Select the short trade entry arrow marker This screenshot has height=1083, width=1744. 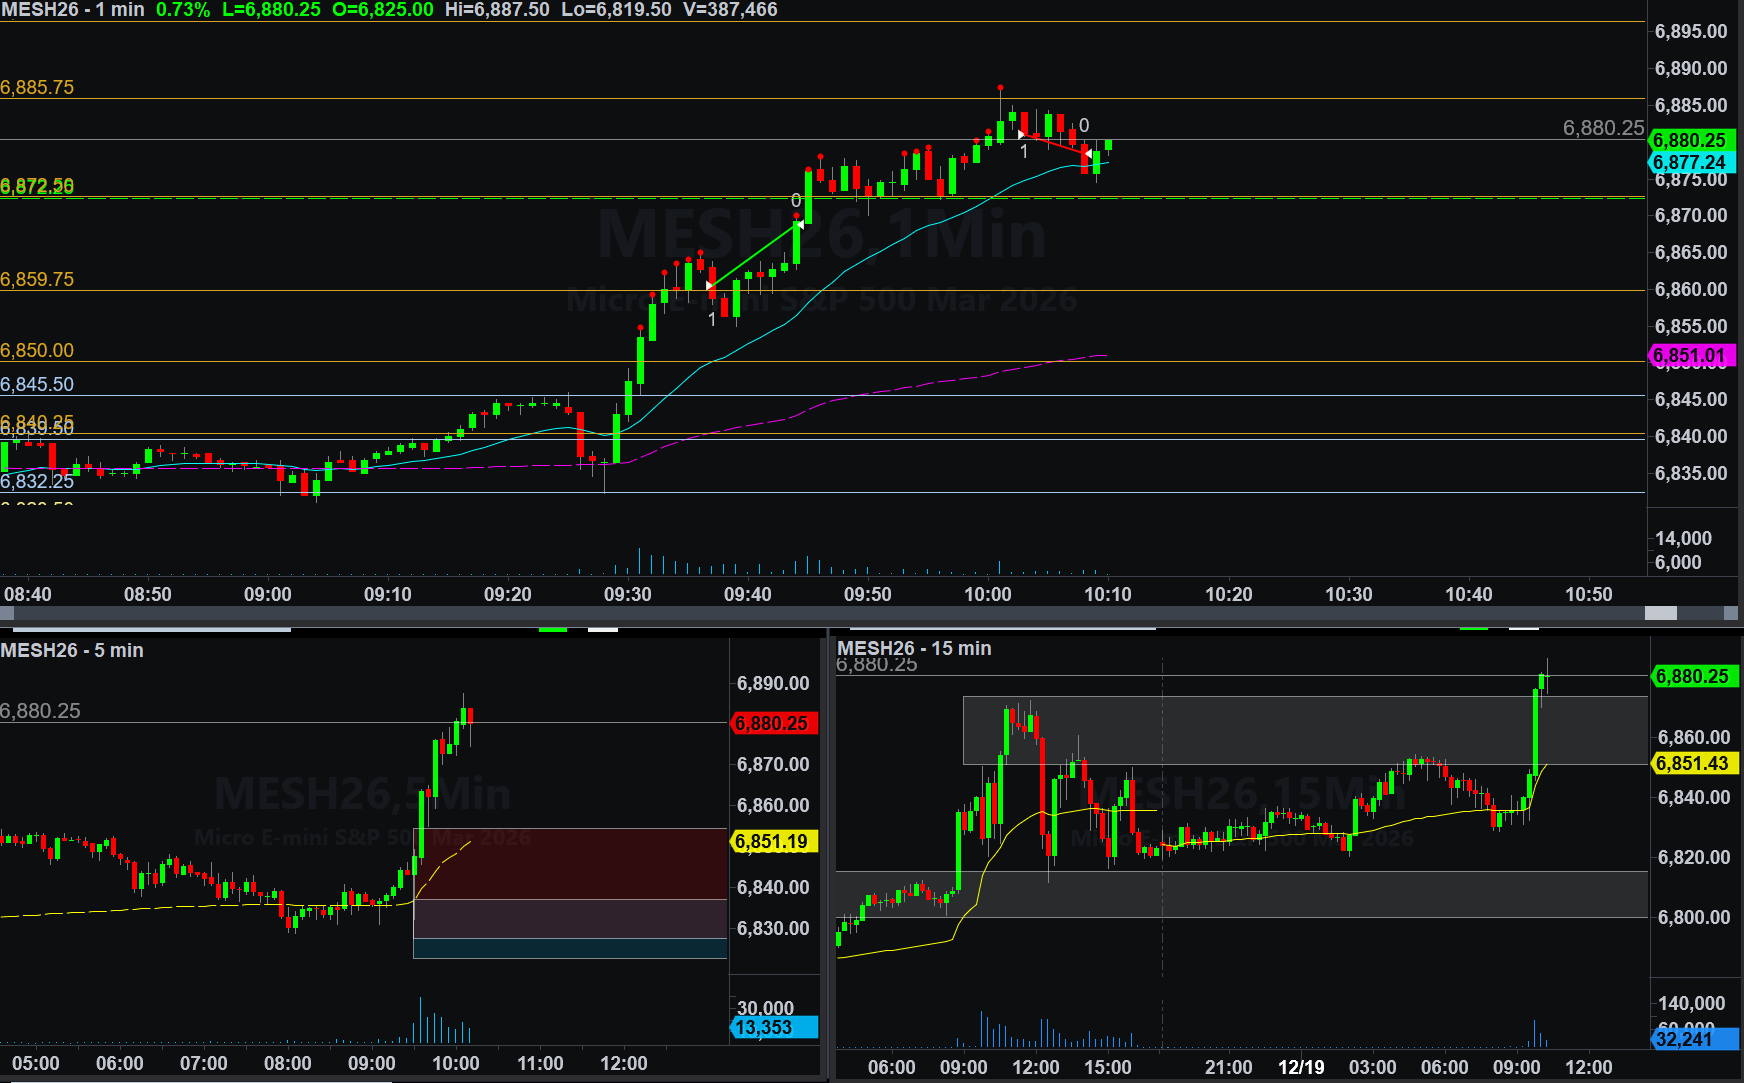tap(1021, 135)
